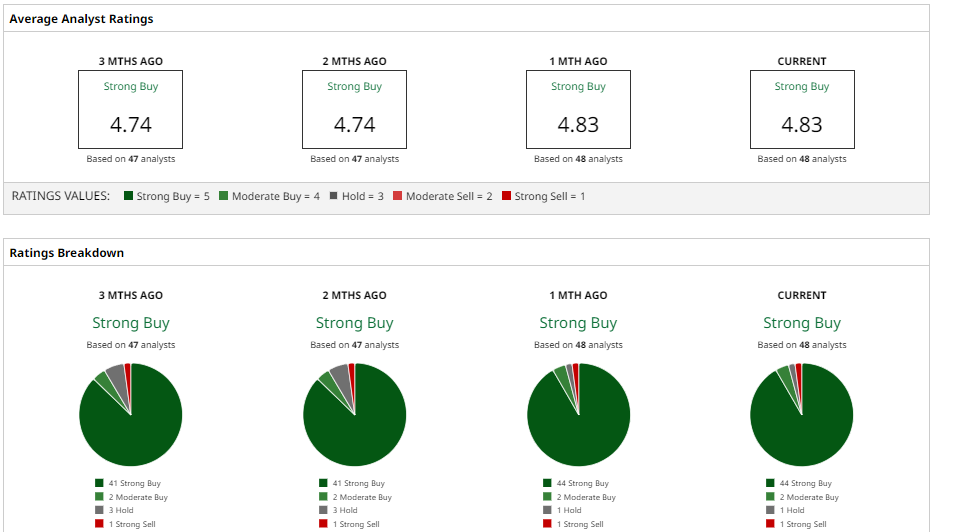This screenshot has height=532, width=953.
Task: Click 'Based on 48 analysts' in Current breakdown
Action: [802, 345]
